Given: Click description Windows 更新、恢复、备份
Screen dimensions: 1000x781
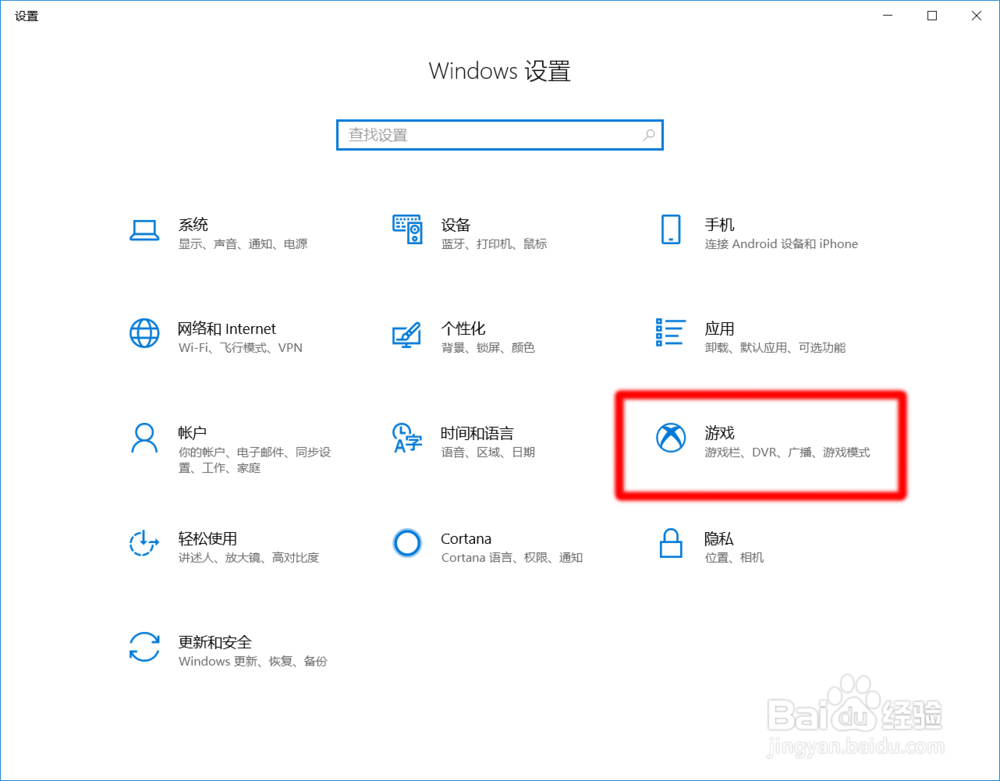Looking at the screenshot, I should (x=253, y=662).
